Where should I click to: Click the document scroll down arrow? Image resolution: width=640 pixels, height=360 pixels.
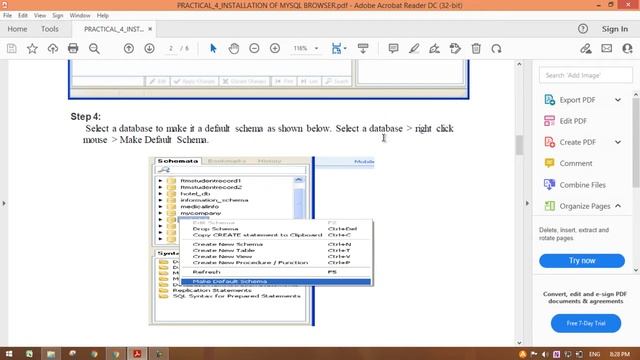(x=519, y=342)
